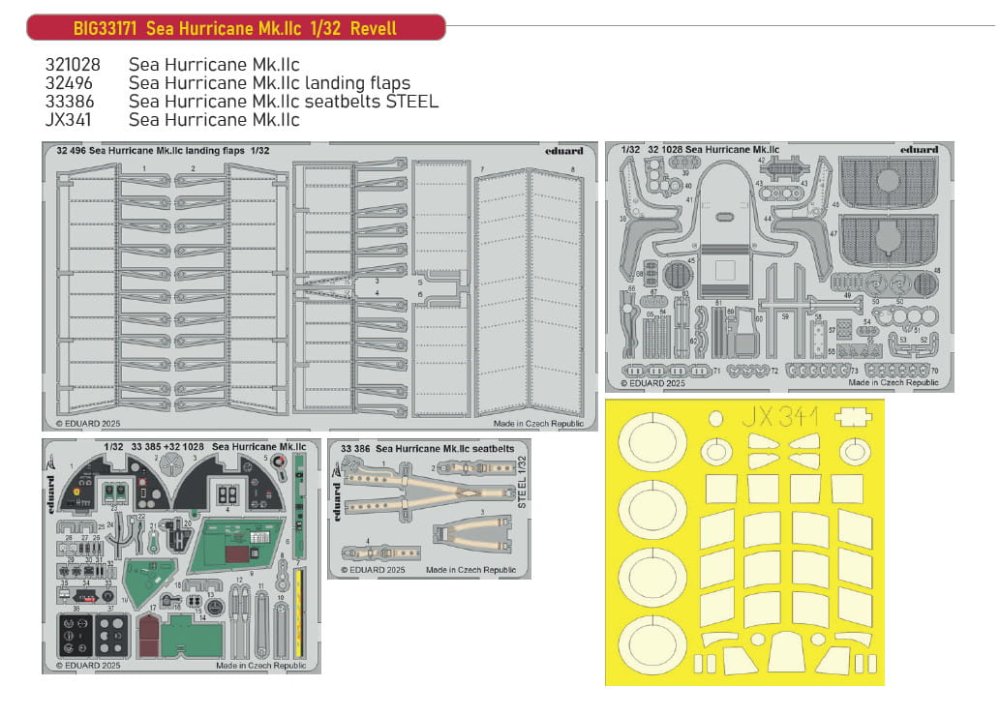Open the 32 496 landing flaps fret image
The width and height of the screenshot is (1000, 716).
(x=320, y=286)
